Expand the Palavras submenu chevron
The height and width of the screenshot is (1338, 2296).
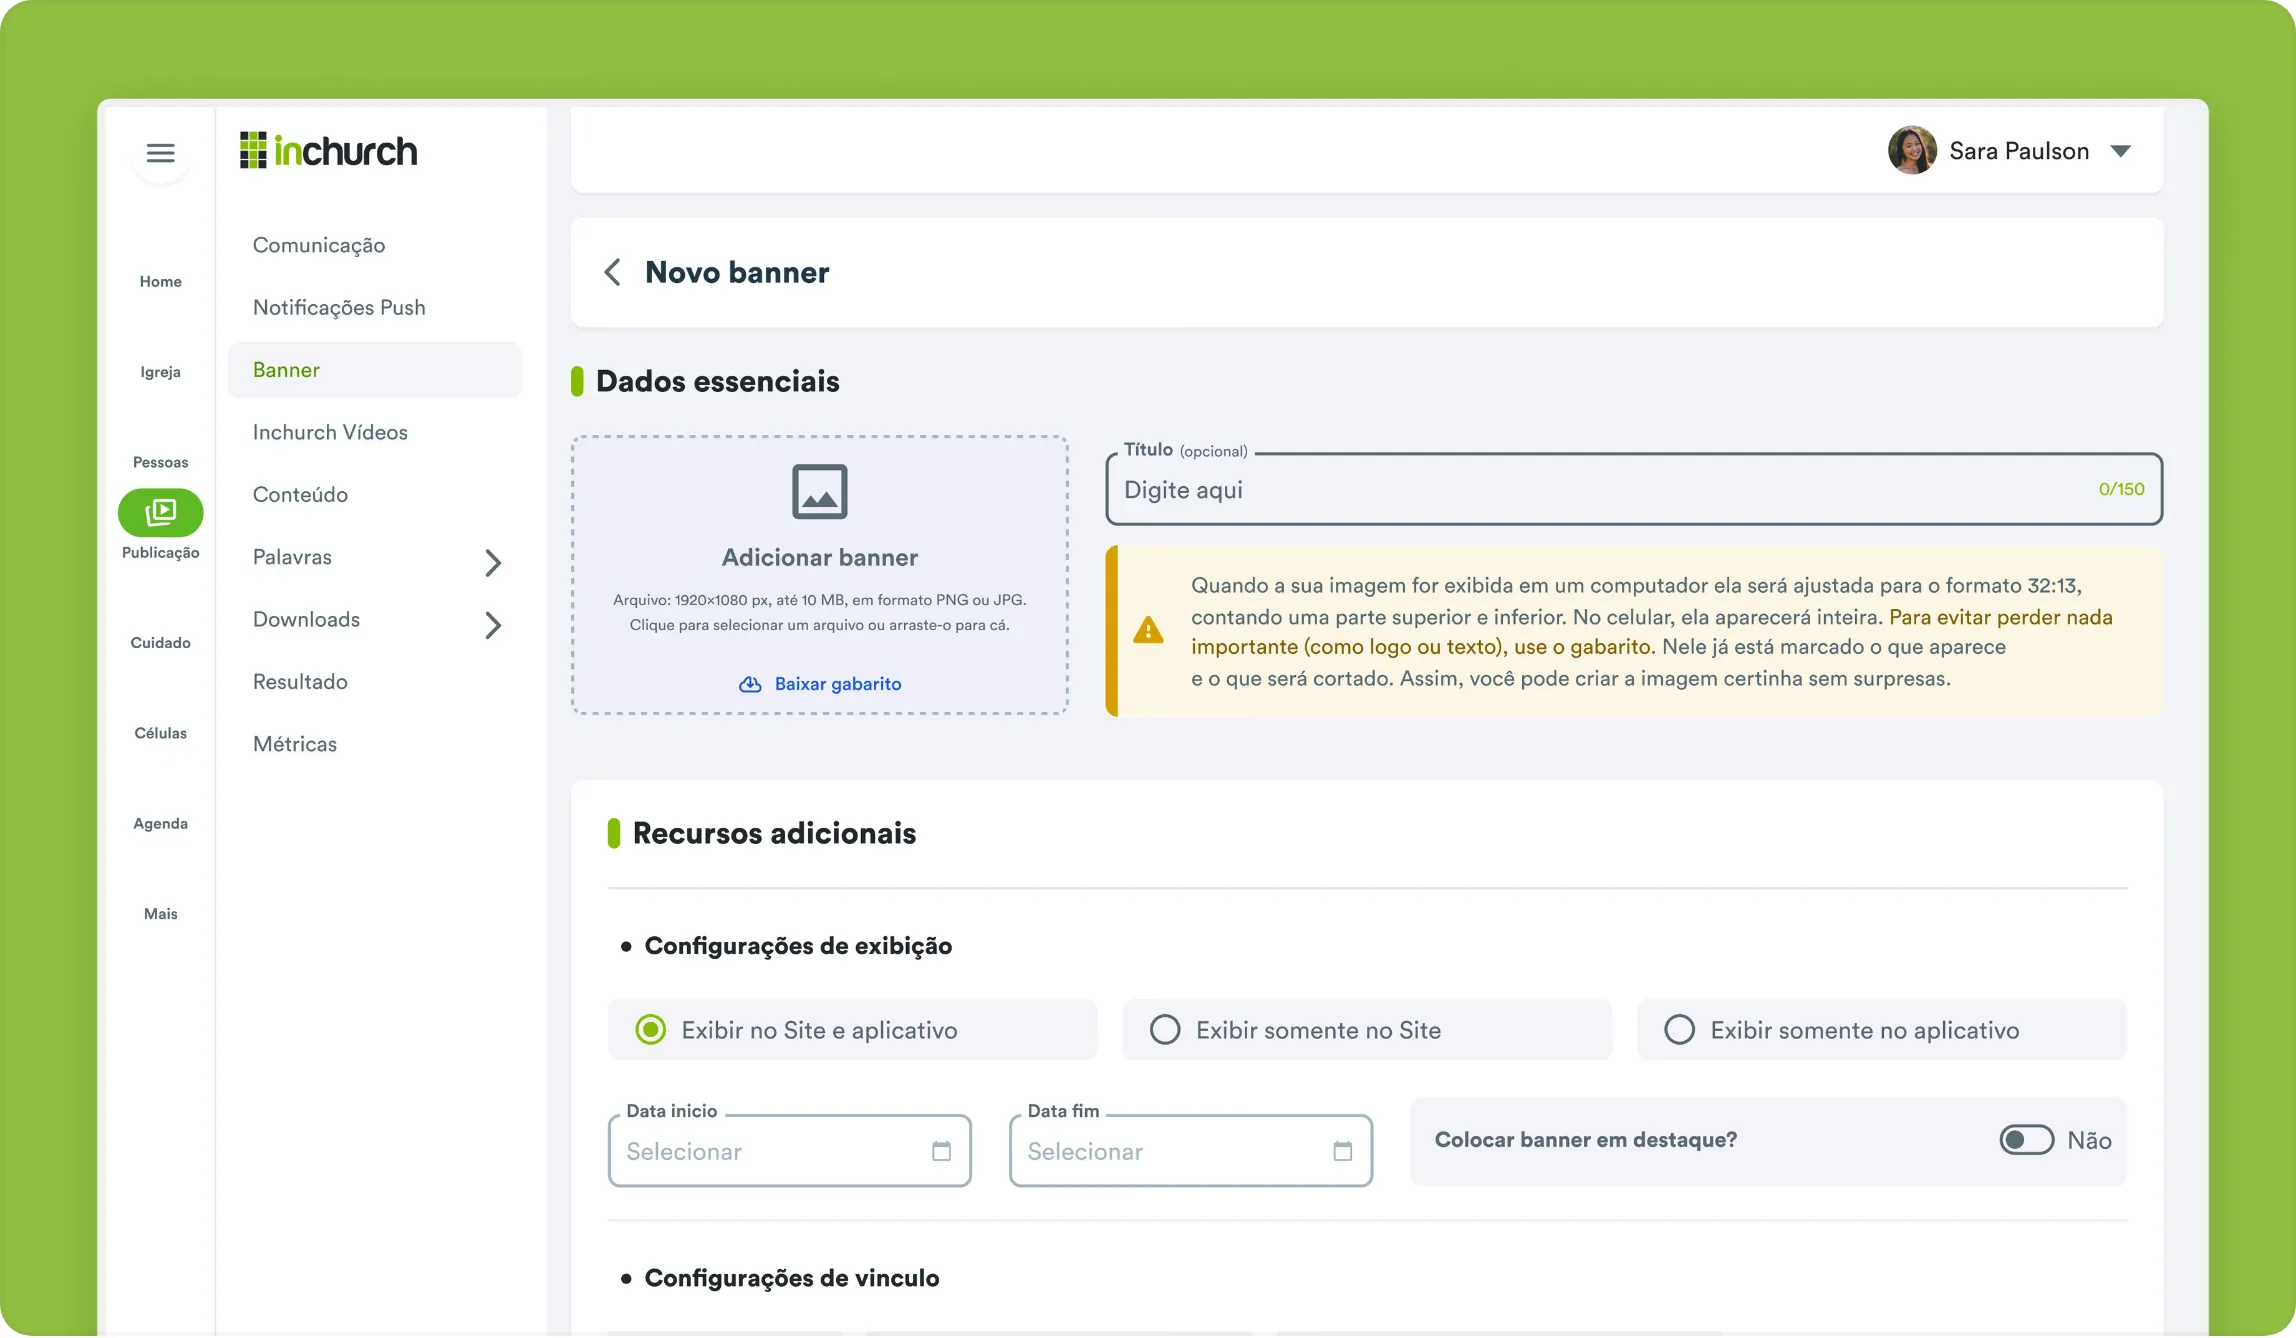493,563
